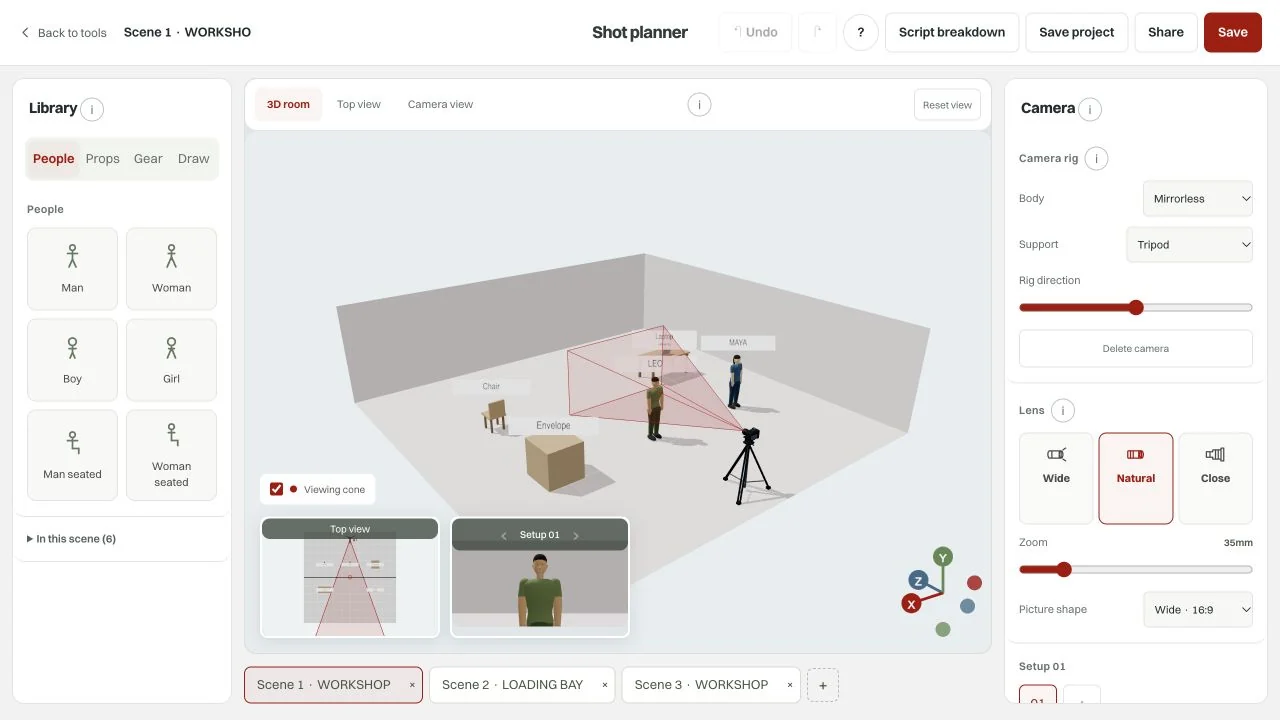Select the Close lens option
The width and height of the screenshot is (1280, 720).
tap(1215, 478)
